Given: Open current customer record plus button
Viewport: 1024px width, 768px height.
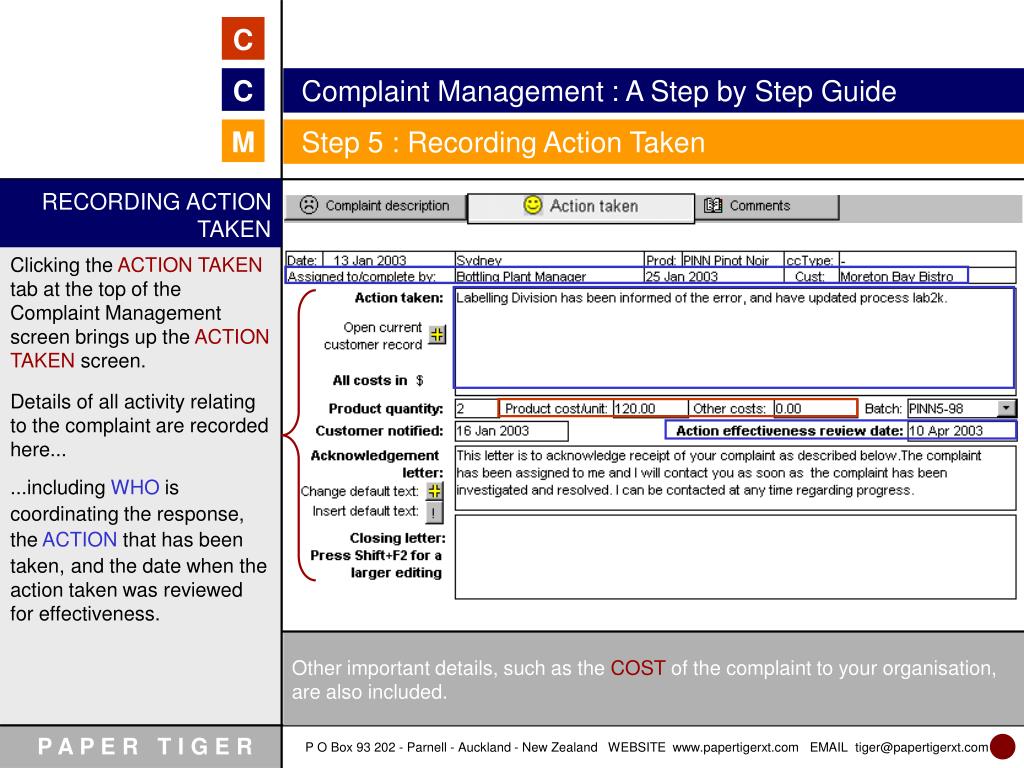Looking at the screenshot, I should [x=437, y=335].
